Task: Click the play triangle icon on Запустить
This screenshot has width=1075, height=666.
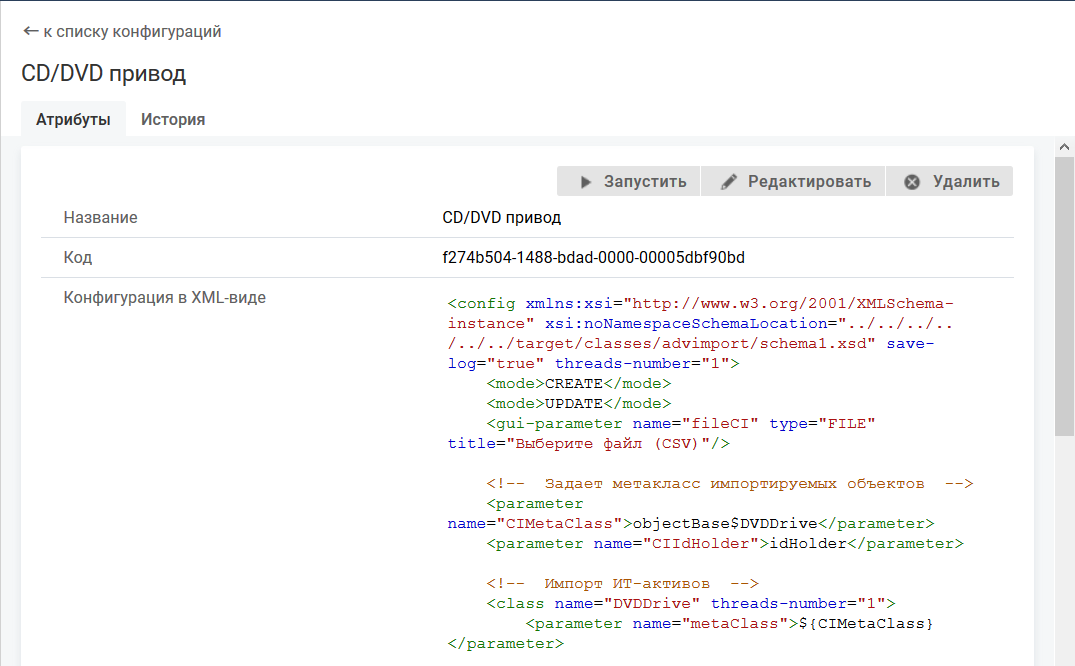Action: click(x=586, y=182)
